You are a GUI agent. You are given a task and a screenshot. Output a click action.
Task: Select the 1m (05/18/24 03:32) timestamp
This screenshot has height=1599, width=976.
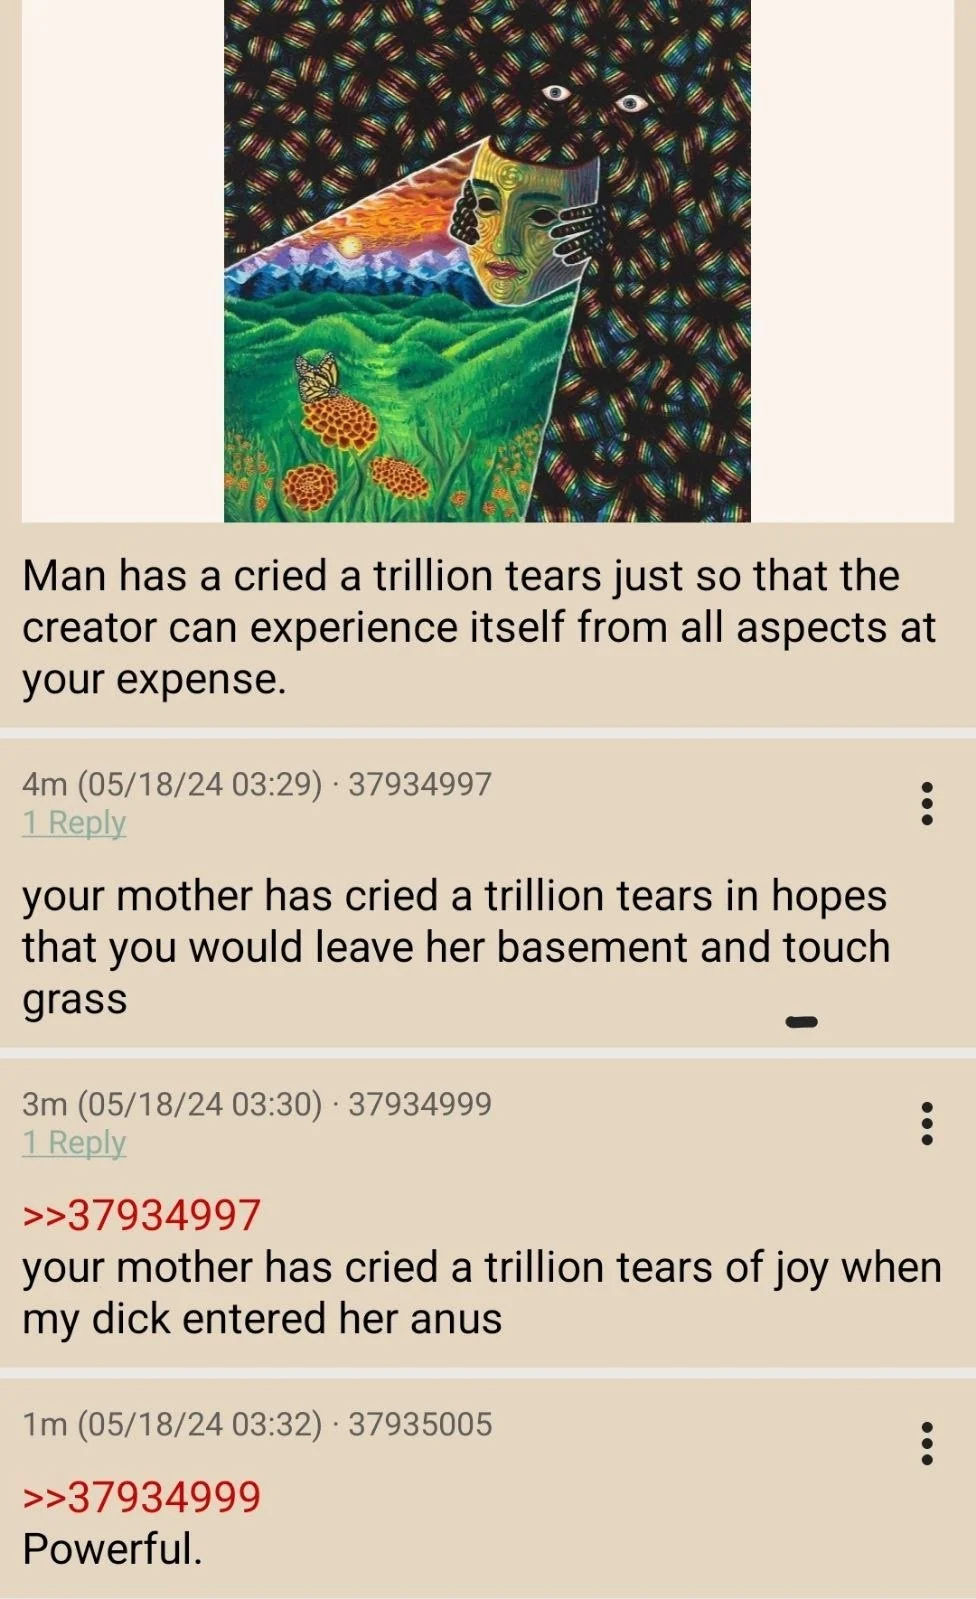click(x=172, y=1424)
